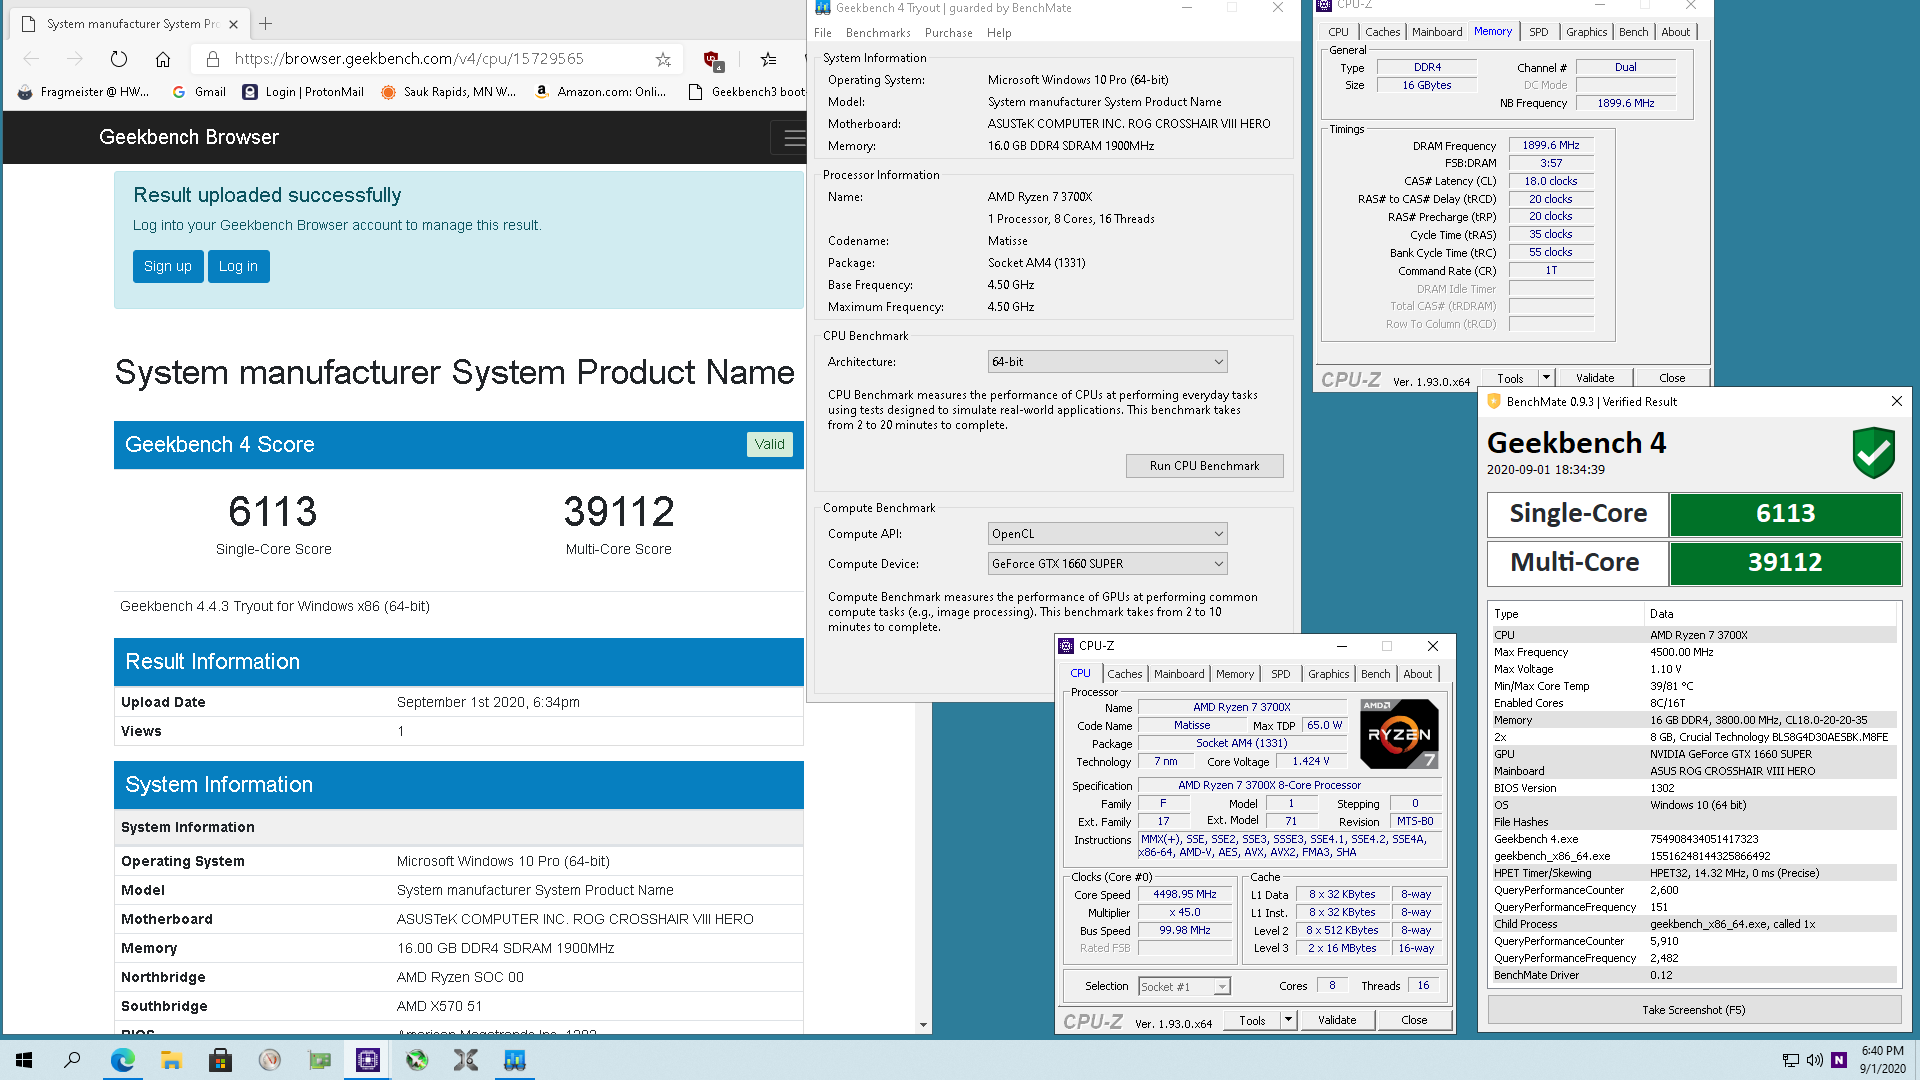Image resolution: width=1920 pixels, height=1080 pixels.
Task: Open Geekbench Purchase menu
Action: coord(948,33)
